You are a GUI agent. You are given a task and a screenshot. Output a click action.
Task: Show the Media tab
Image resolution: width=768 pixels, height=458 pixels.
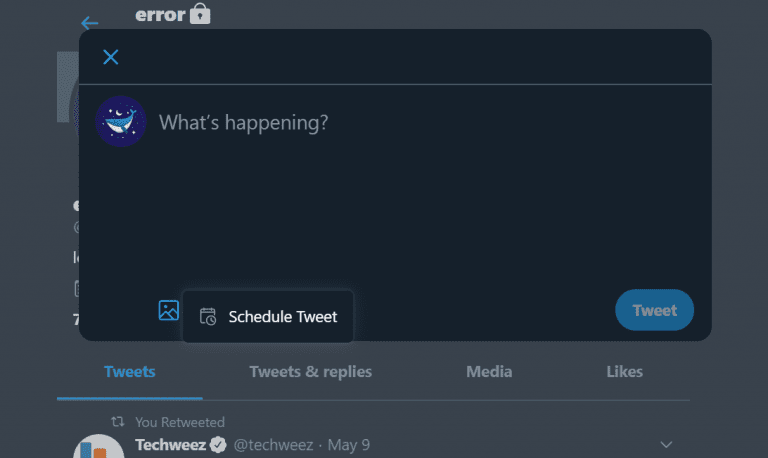pyautogui.click(x=489, y=372)
